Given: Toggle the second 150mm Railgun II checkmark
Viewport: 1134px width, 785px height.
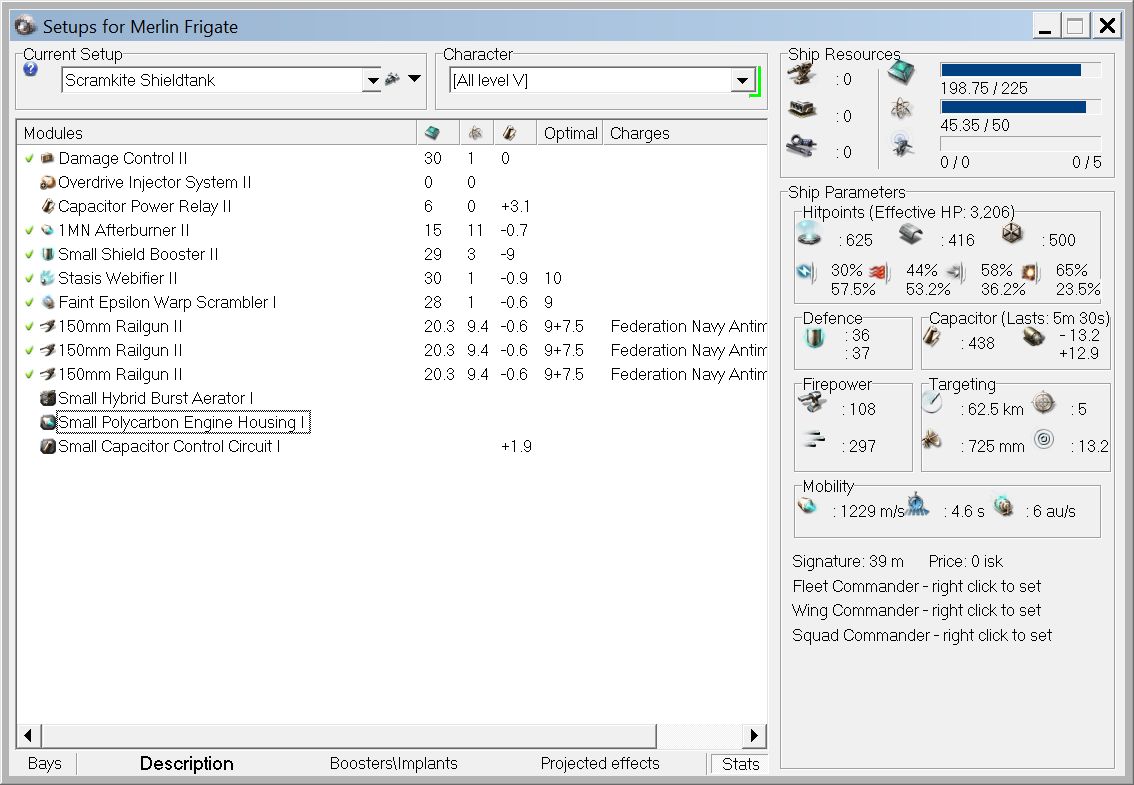Looking at the screenshot, I should tap(29, 350).
